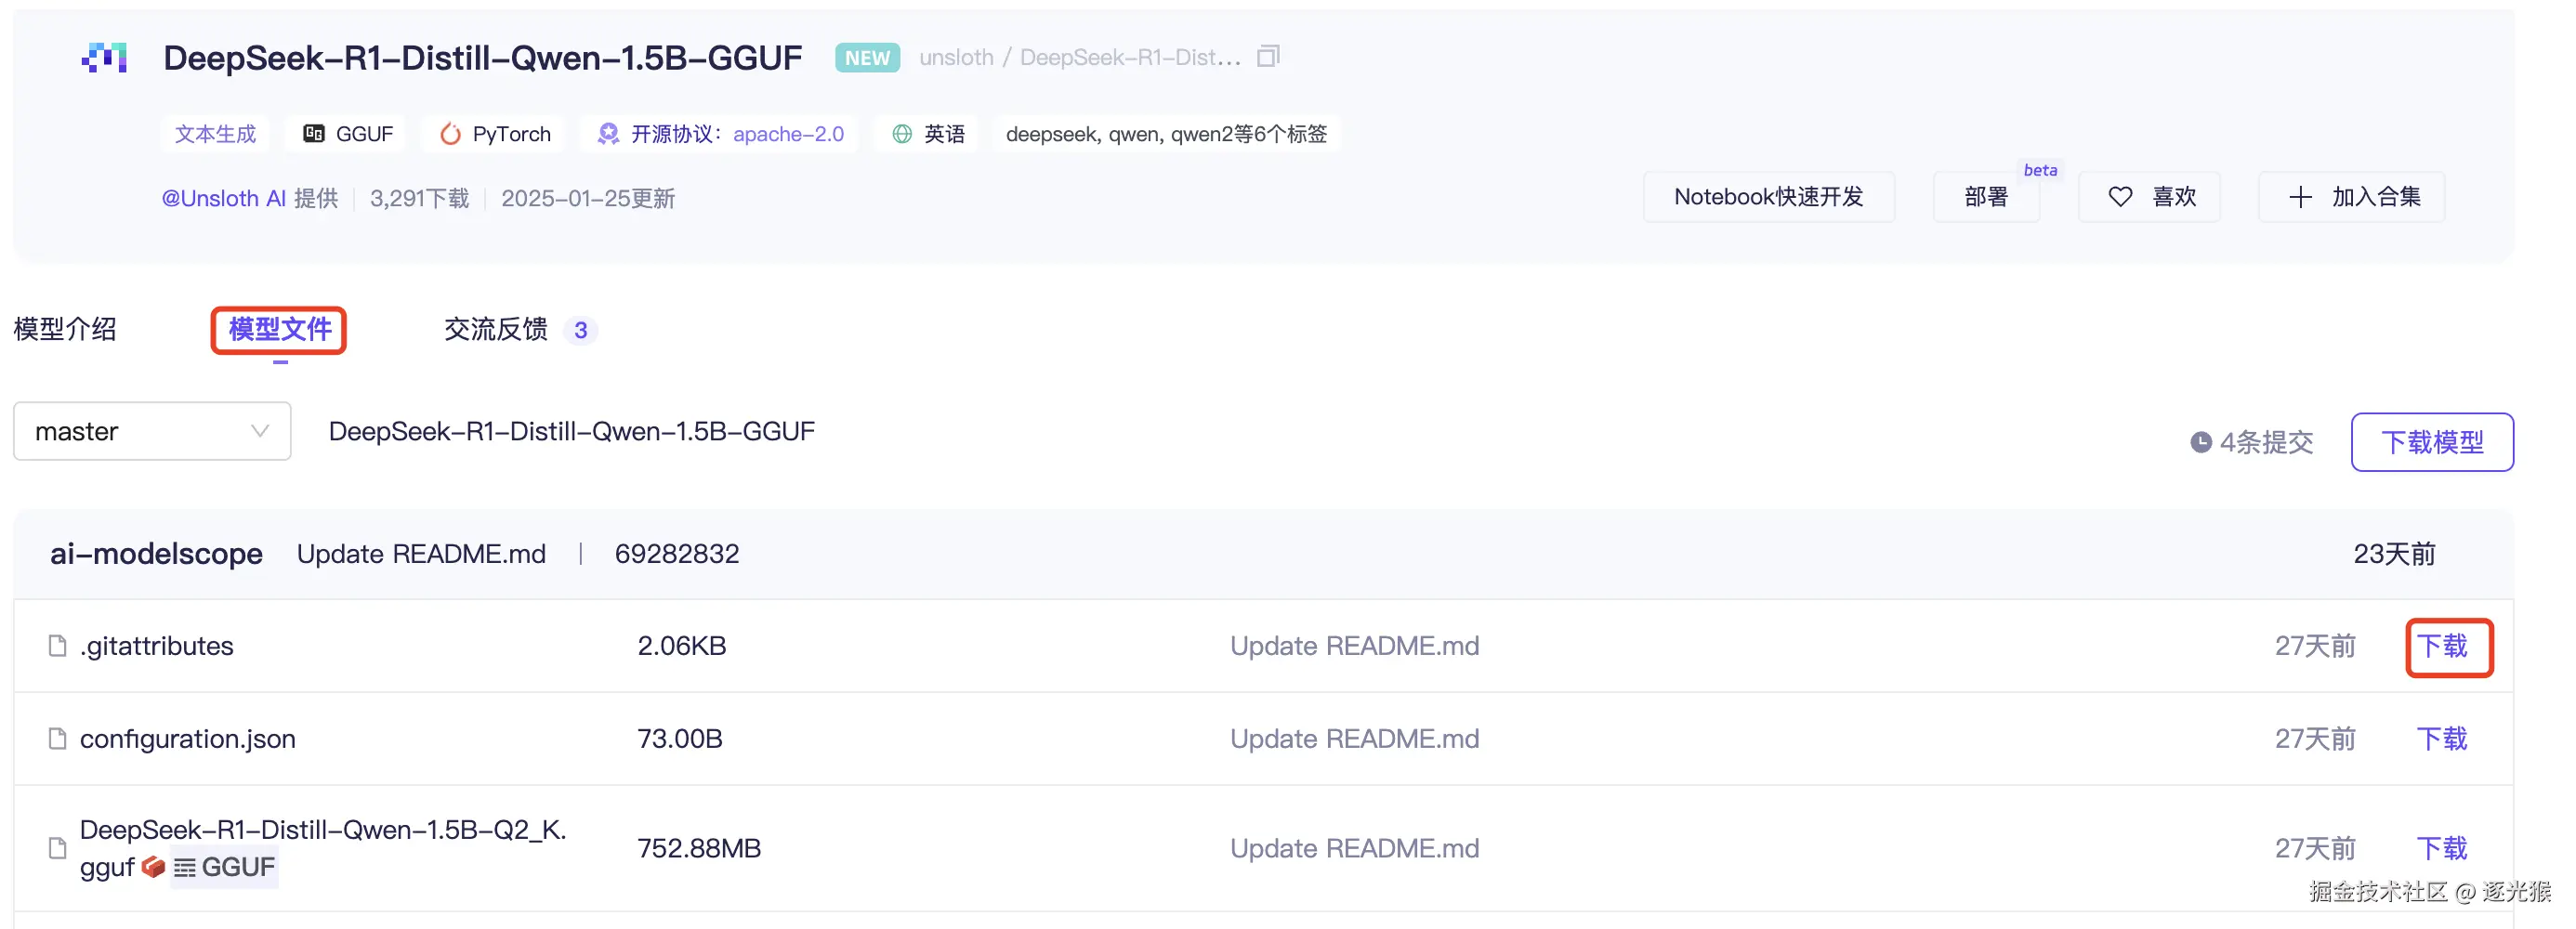This screenshot has height=929, width=2576.
Task: Download the configuration.json file
Action: point(2442,739)
